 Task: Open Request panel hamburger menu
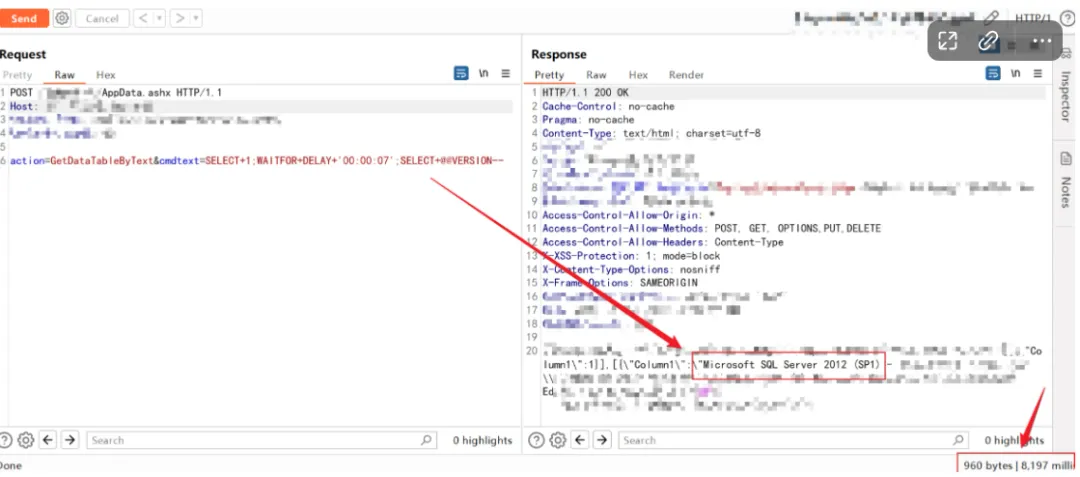click(x=506, y=74)
